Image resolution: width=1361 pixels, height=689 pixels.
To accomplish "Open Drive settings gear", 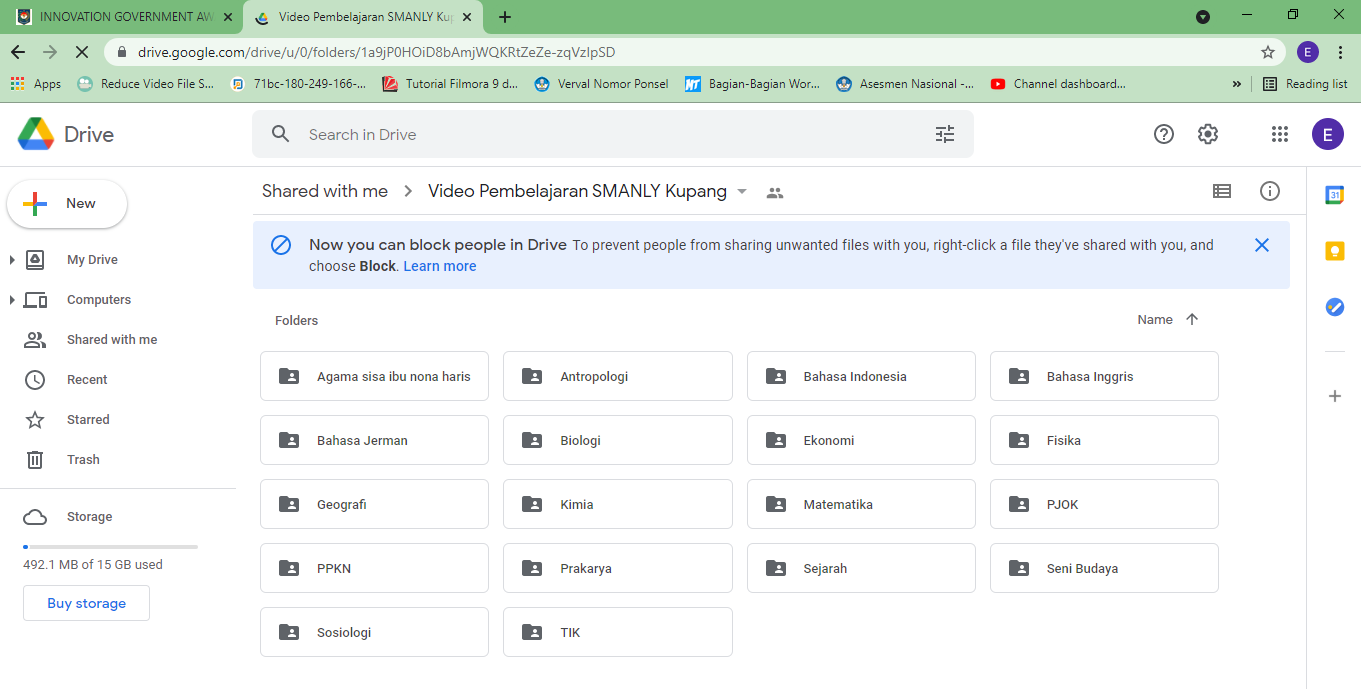I will (1208, 134).
